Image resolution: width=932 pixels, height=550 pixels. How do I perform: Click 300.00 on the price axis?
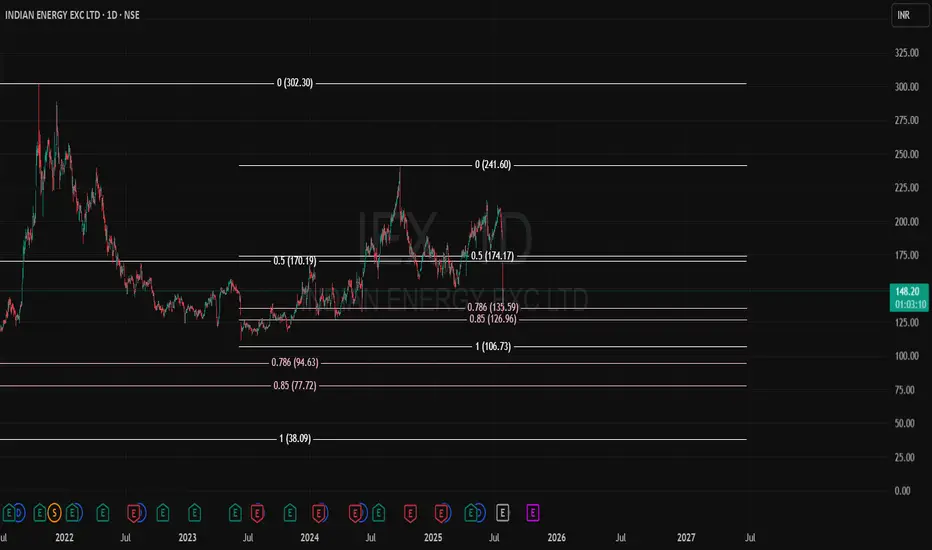point(907,87)
